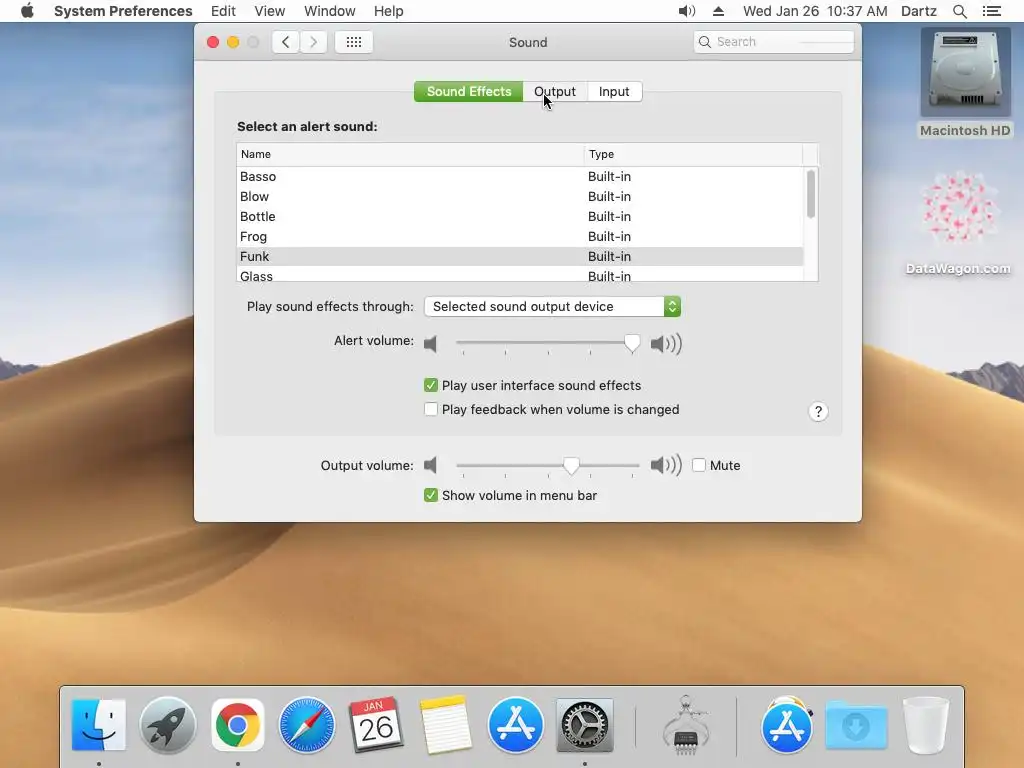Screen dimensions: 1024x768
Task: Launch Safari from the dock
Action: point(307,725)
